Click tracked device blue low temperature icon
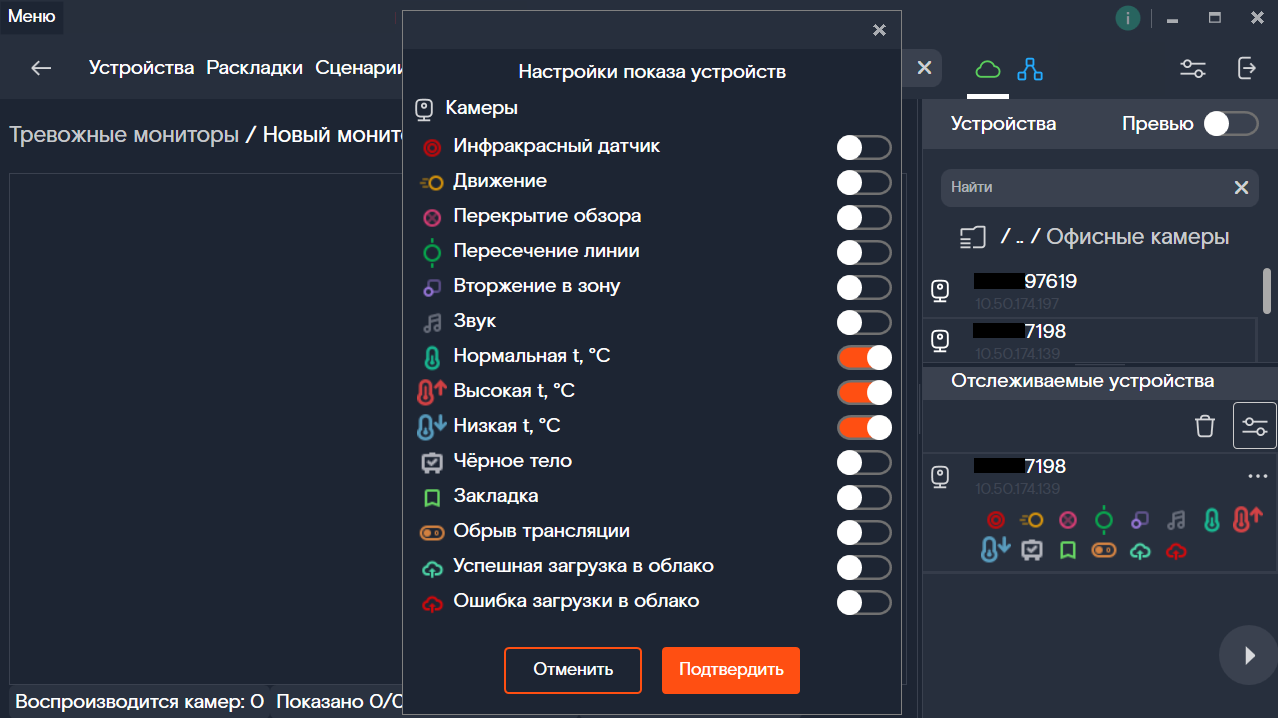1278x718 pixels. [x=995, y=549]
